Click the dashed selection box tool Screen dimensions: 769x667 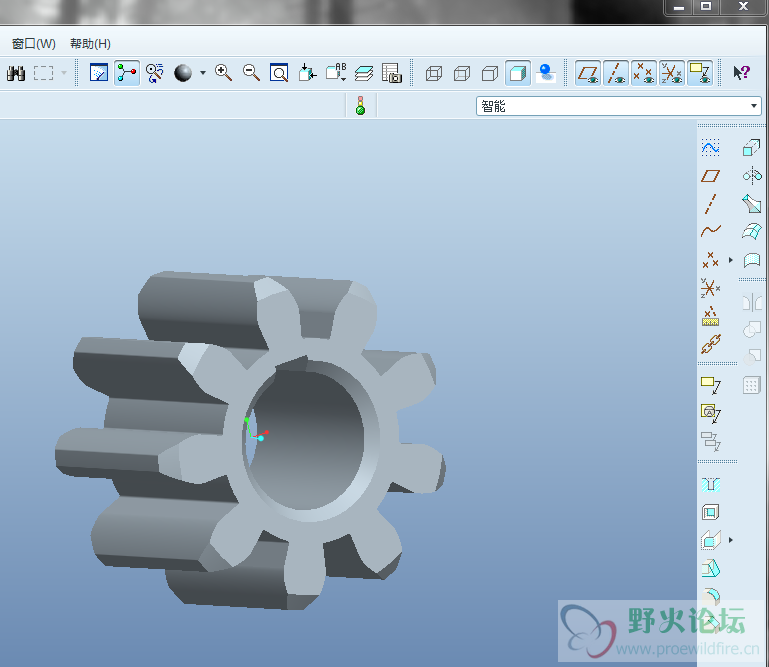point(43,74)
